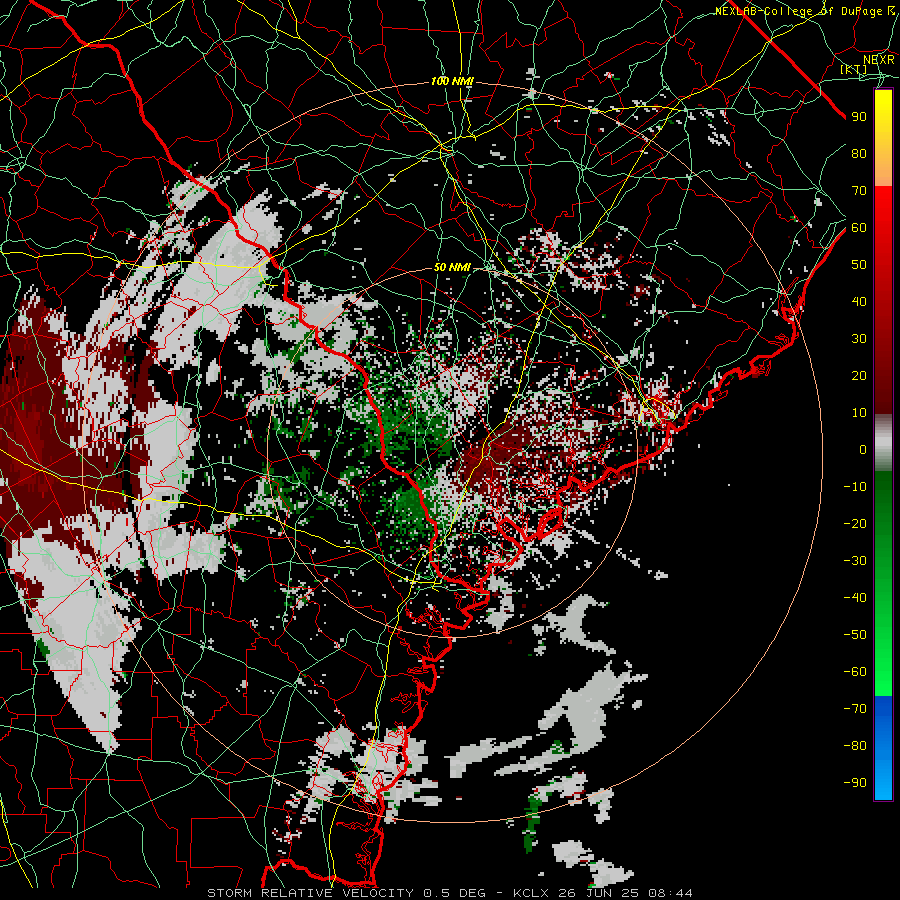Click the 0 value on the velocity scale
Screen dimensions: 900x900
tap(863, 450)
